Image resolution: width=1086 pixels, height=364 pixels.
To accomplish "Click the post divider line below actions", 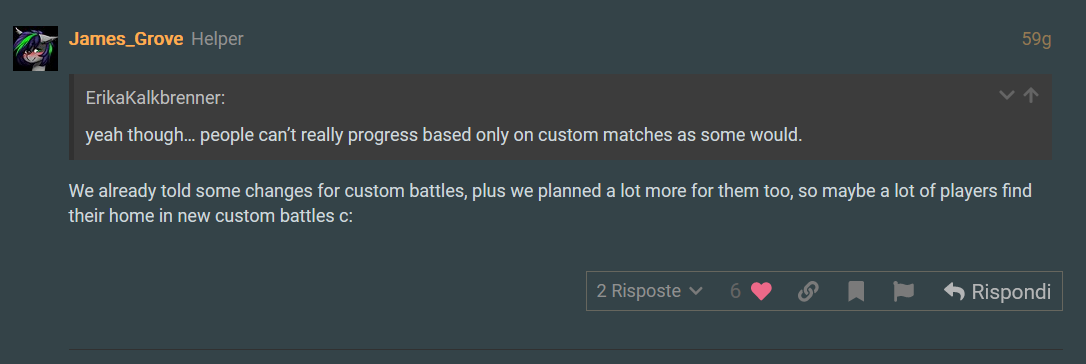I will pyautogui.click(x=565, y=349).
